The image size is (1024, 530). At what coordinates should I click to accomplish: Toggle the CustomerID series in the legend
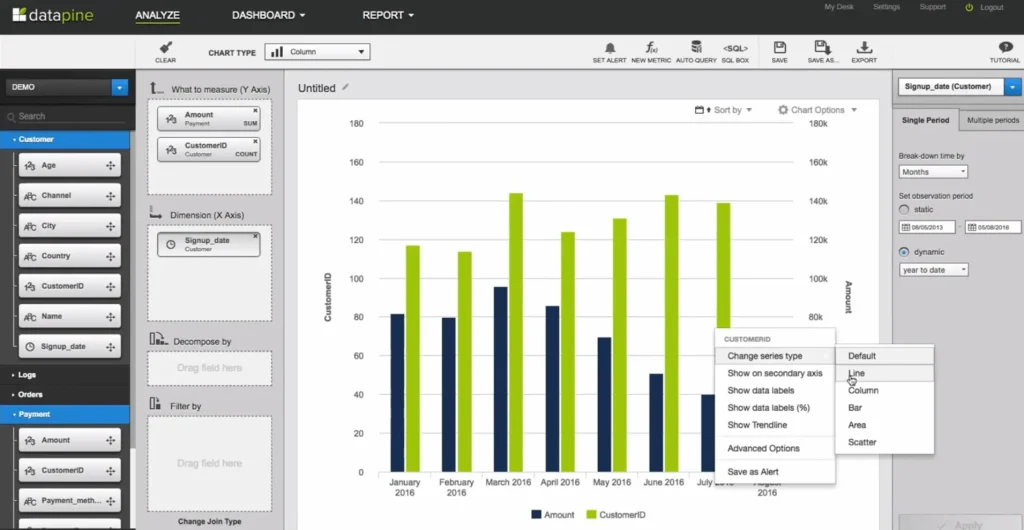coord(616,514)
